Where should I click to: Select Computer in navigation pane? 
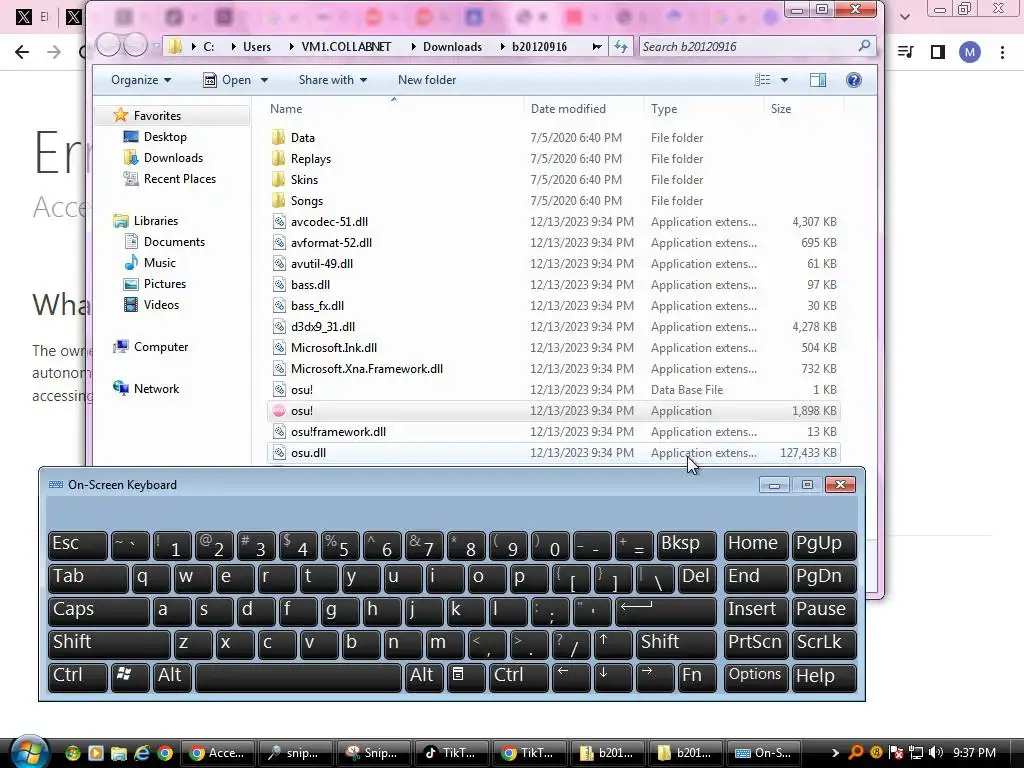click(161, 347)
